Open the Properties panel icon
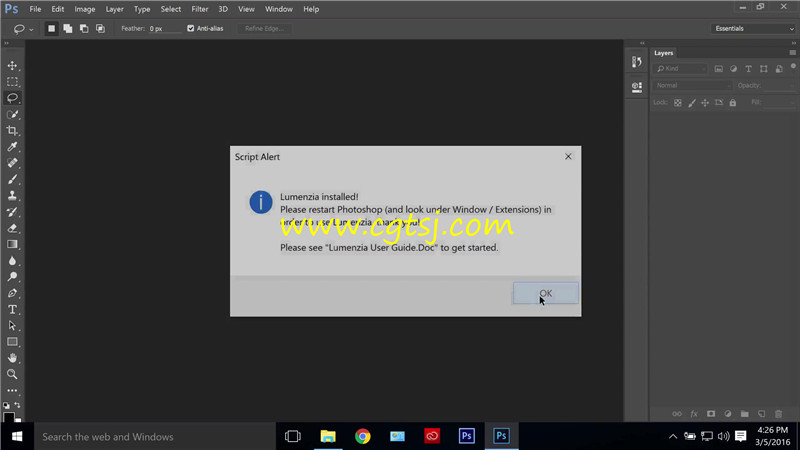The width and height of the screenshot is (800, 450). 636,87
